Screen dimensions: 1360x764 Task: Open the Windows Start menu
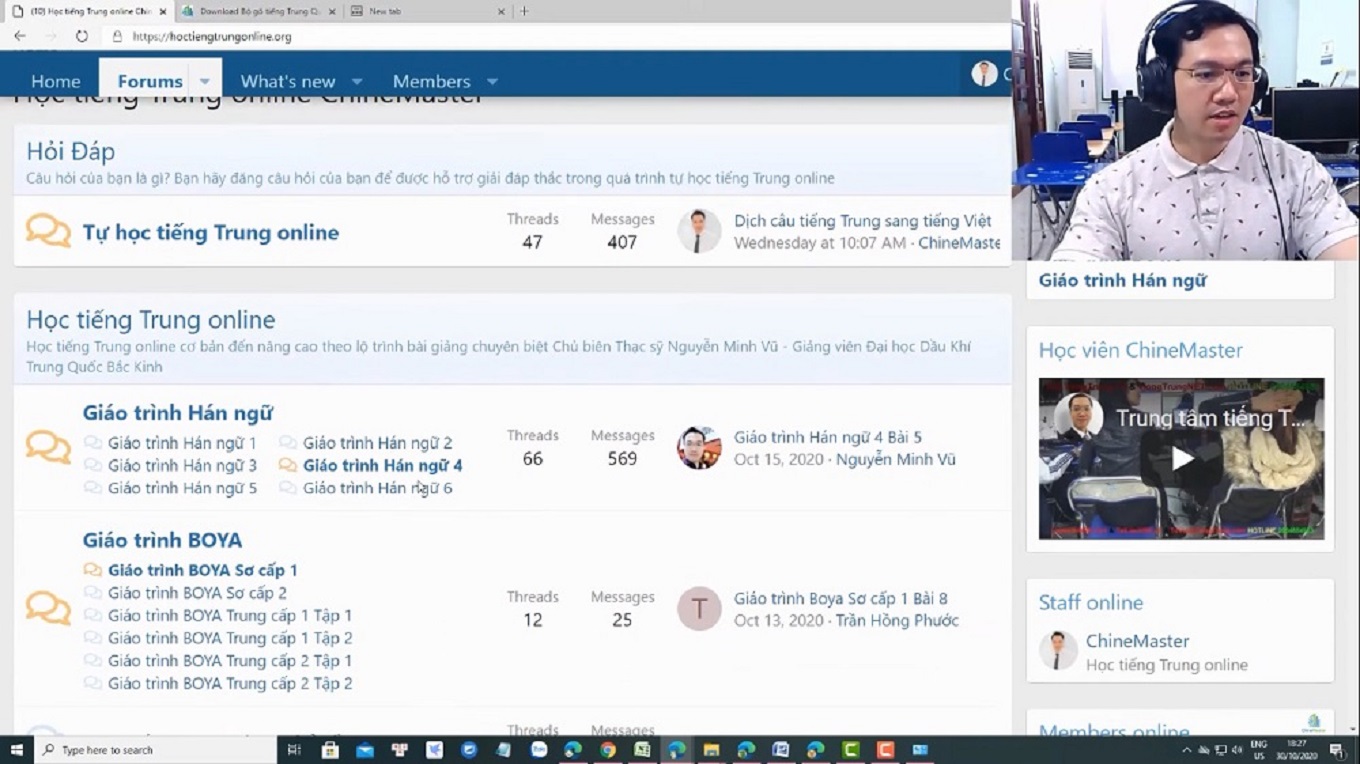17,749
